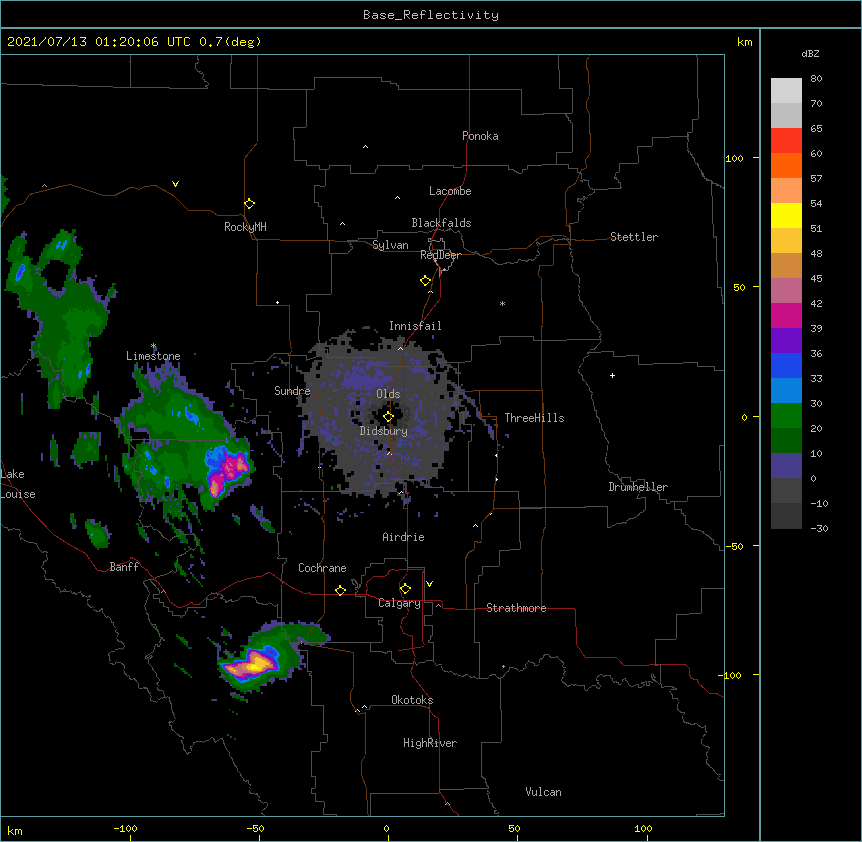Image resolution: width=862 pixels, height=842 pixels.
Task: Click the asterisk marker east of Innisfail
Action: [x=502, y=304]
